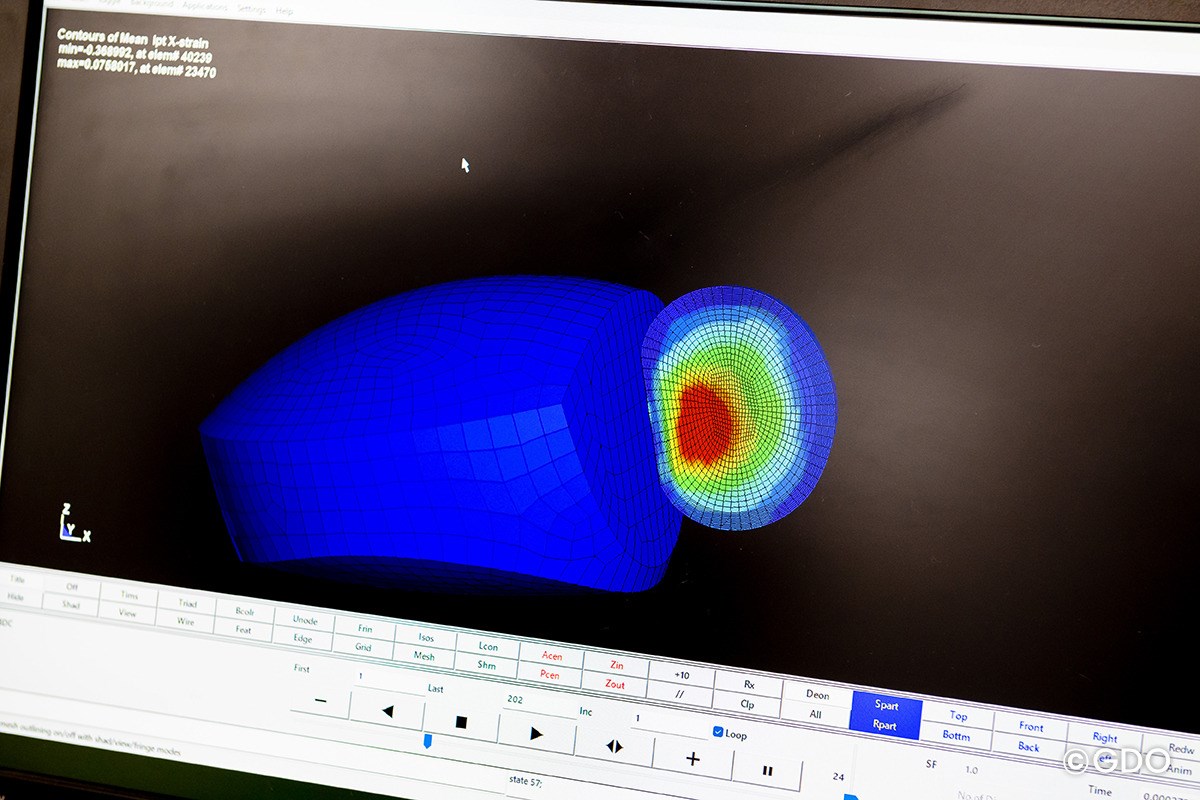Click the Redw redraw button
The image size is (1200, 800).
tap(1182, 750)
